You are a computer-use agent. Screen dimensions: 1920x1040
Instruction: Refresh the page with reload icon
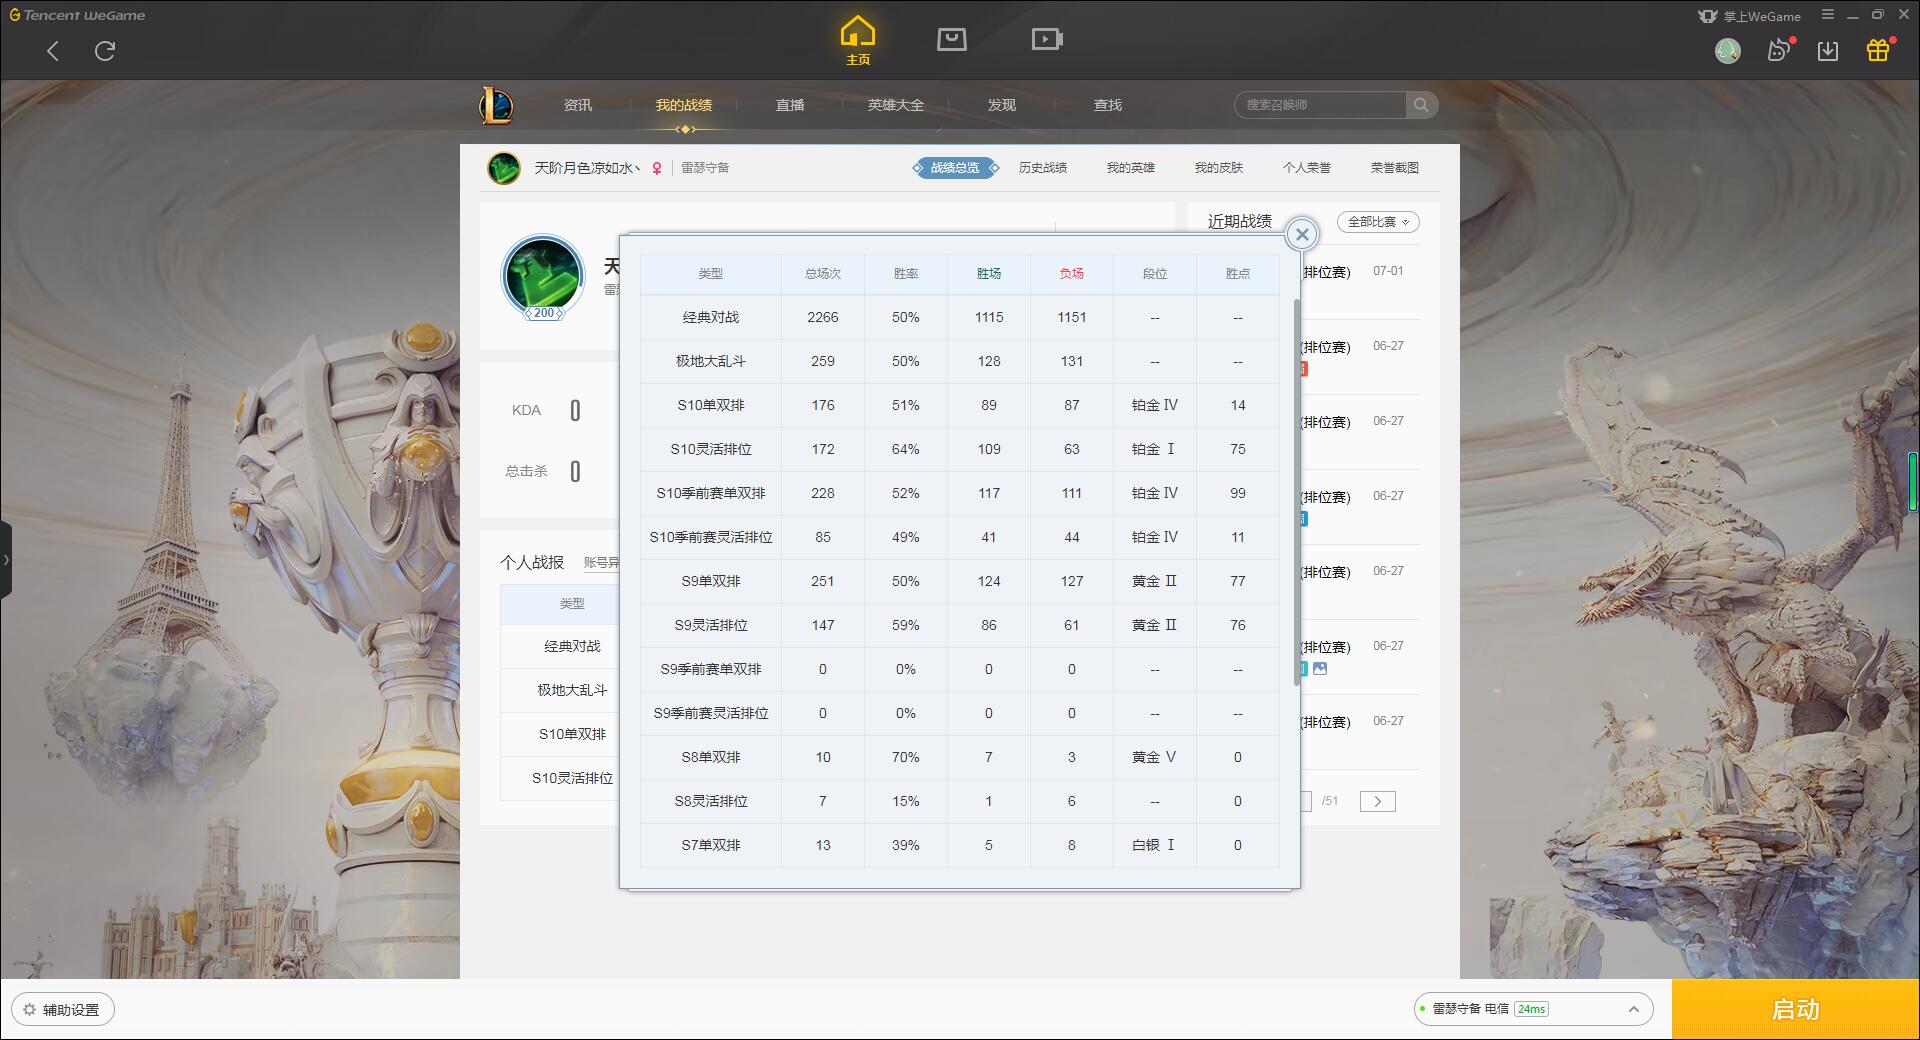pyautogui.click(x=105, y=51)
